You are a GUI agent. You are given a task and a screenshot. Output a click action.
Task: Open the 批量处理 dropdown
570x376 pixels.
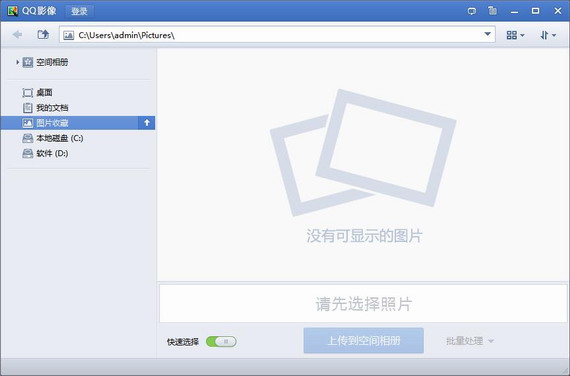470,341
